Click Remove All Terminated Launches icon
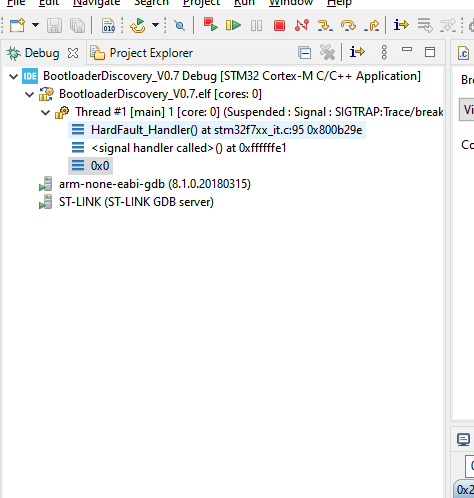 tap(327, 53)
